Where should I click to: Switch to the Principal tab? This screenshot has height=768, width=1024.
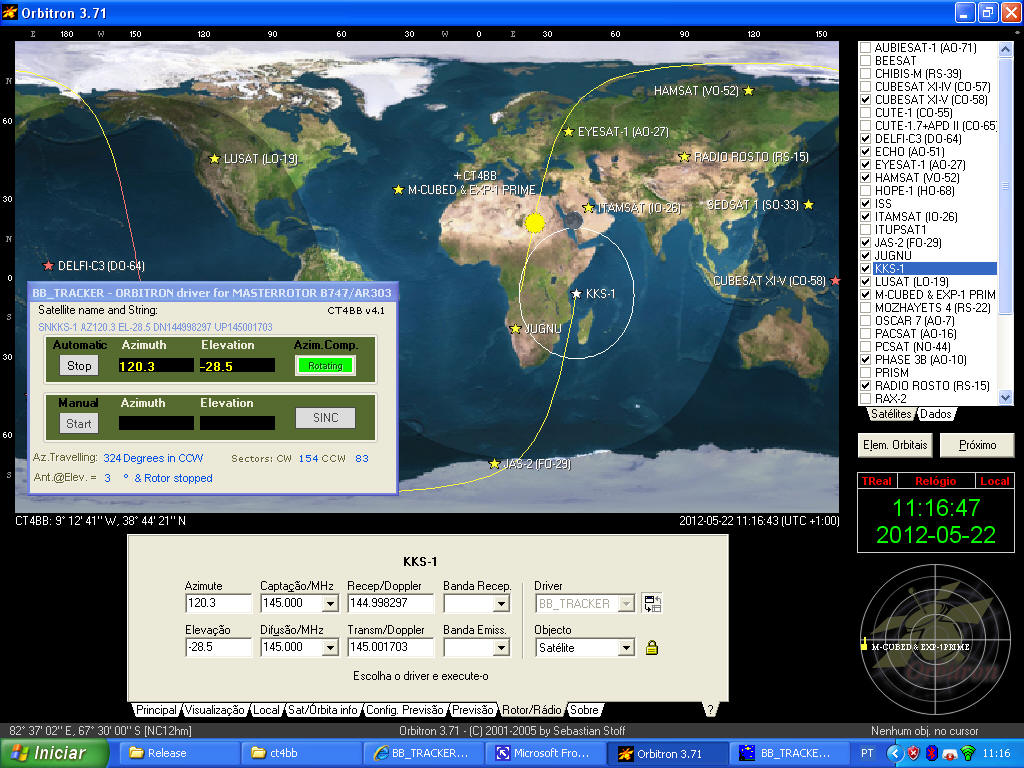point(156,710)
